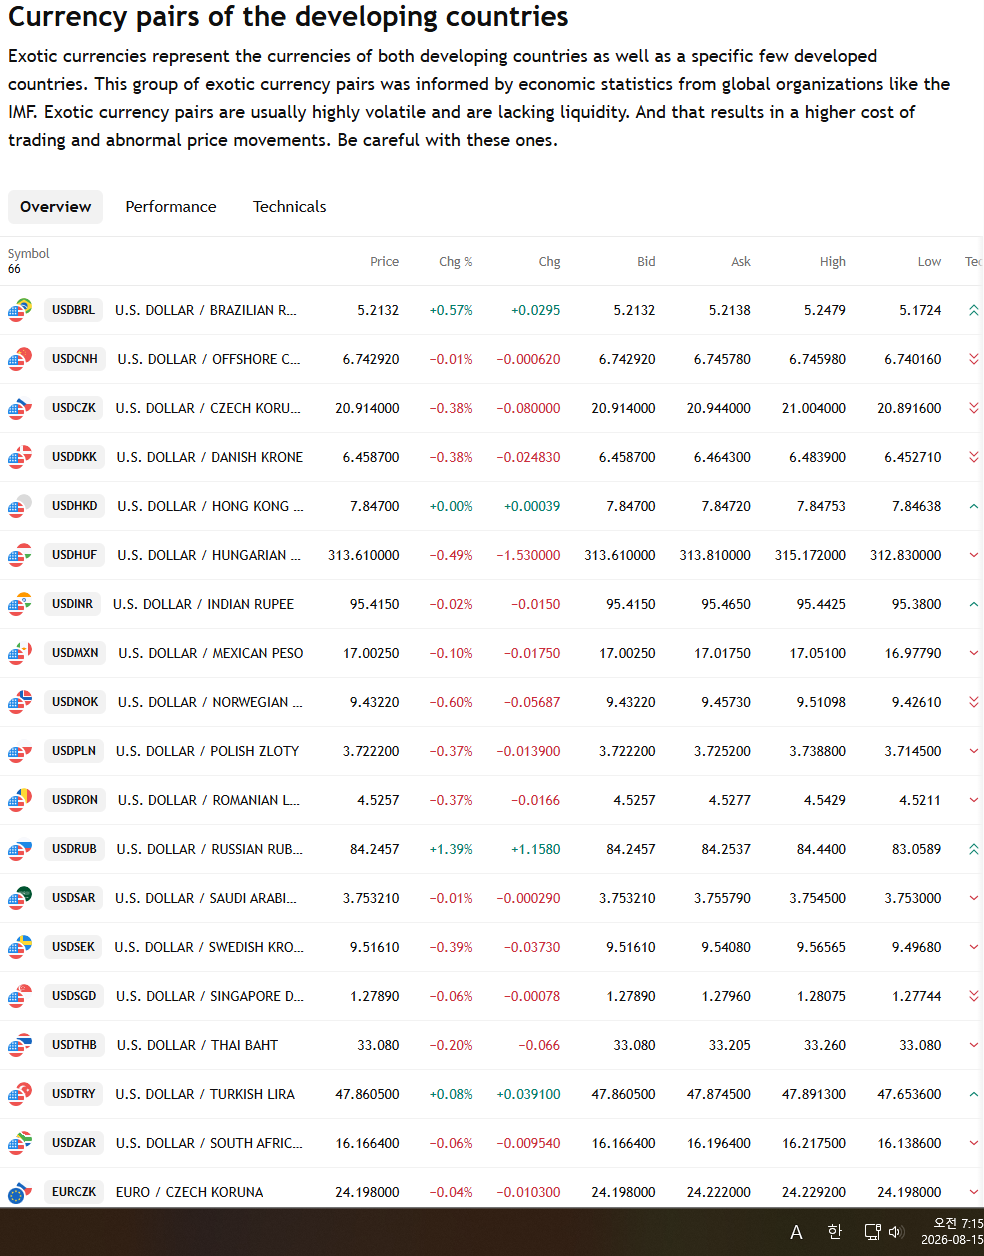Click USDRUB change percent +1.39%
Viewport: 984px width, 1256px height.
click(451, 849)
